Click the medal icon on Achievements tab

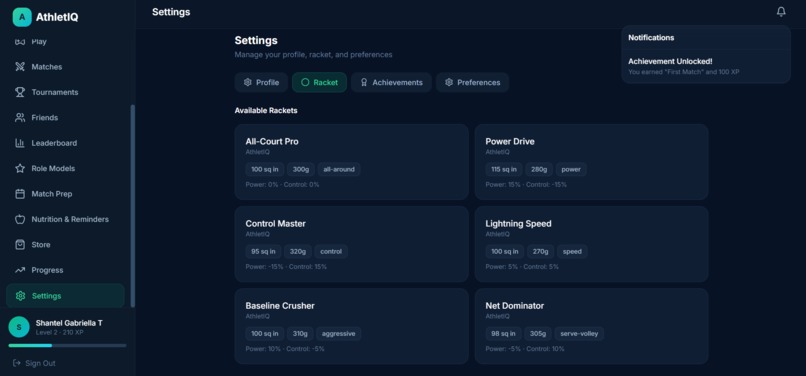tap(364, 82)
